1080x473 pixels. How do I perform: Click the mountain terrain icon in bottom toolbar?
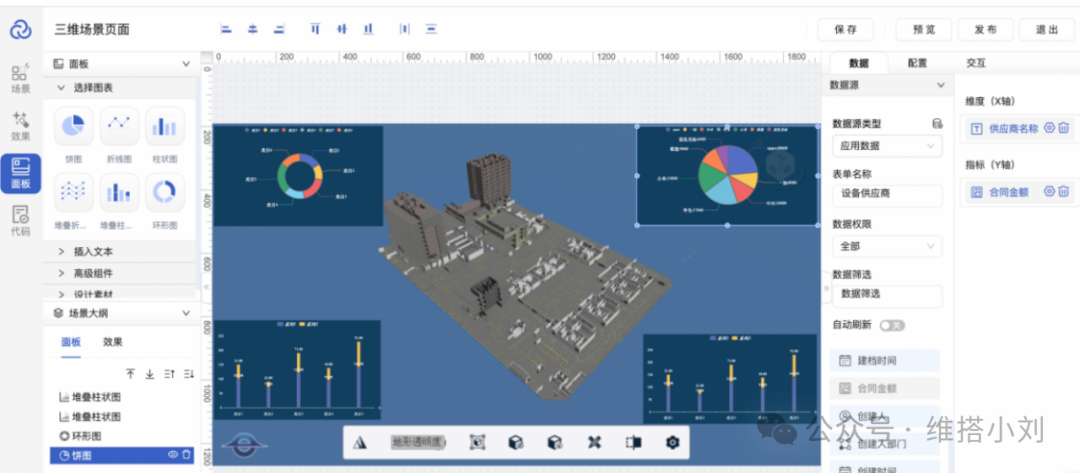[x=359, y=443]
